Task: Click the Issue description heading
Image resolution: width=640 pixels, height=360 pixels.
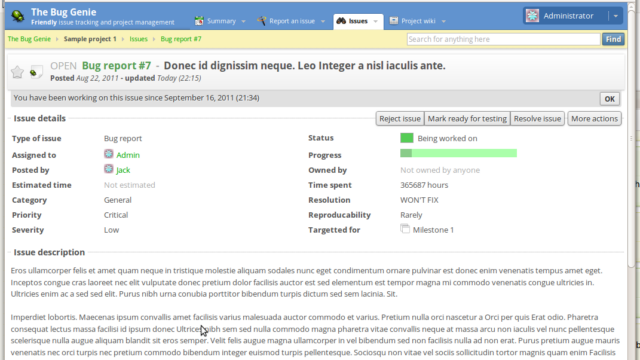Action: tap(49, 252)
